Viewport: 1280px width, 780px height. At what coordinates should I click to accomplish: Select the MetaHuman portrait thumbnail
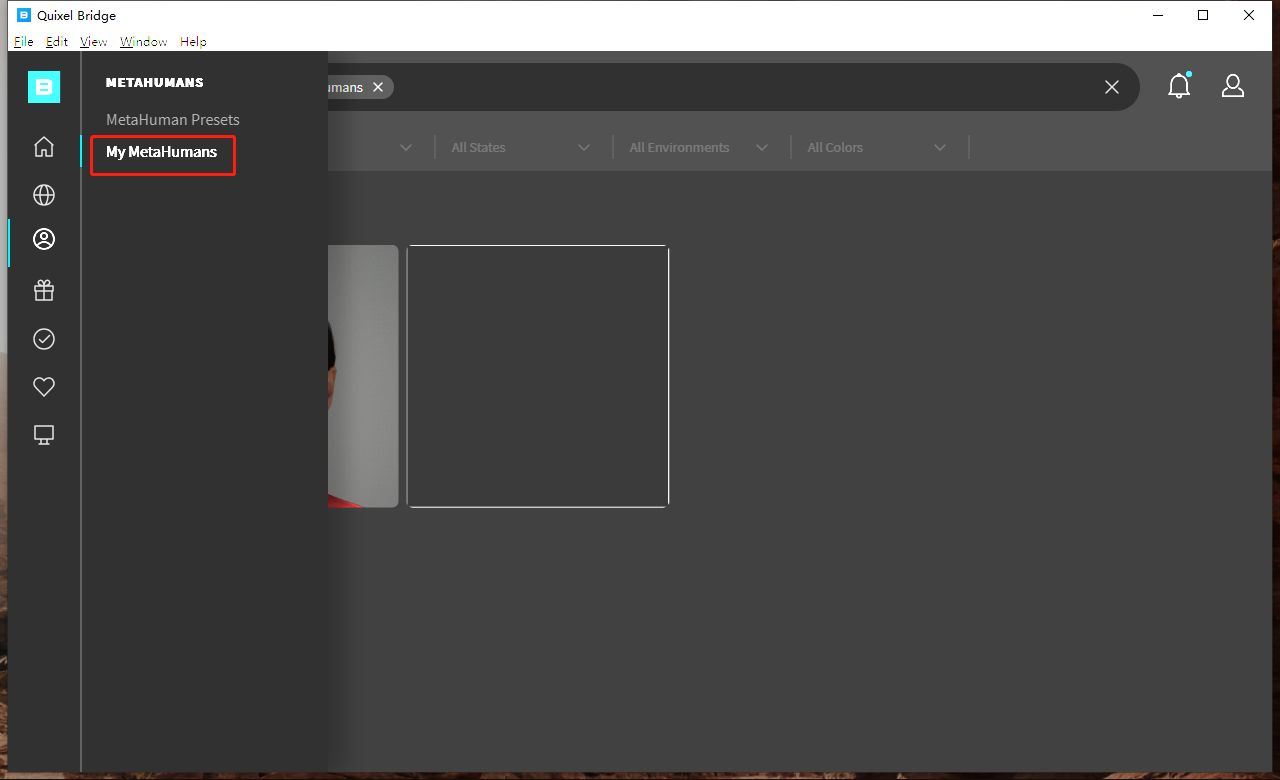[363, 376]
